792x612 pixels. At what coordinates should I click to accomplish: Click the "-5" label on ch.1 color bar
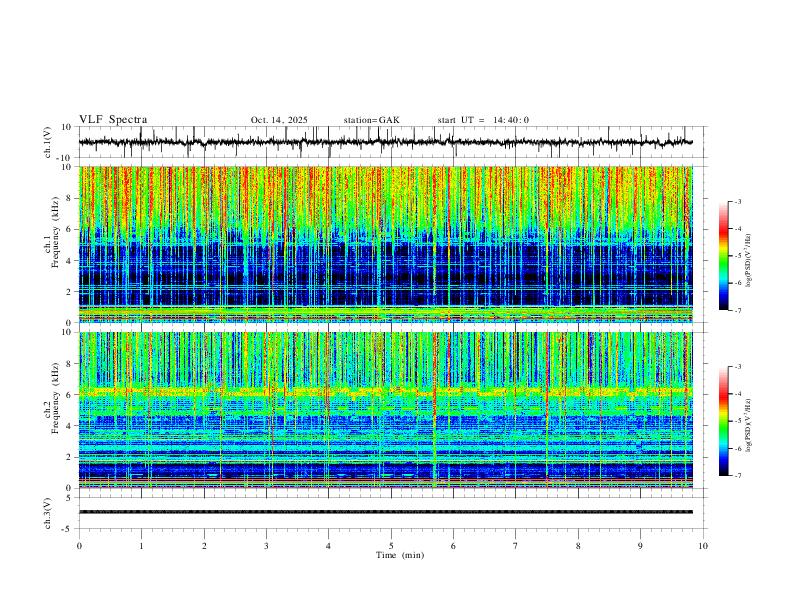point(738,256)
